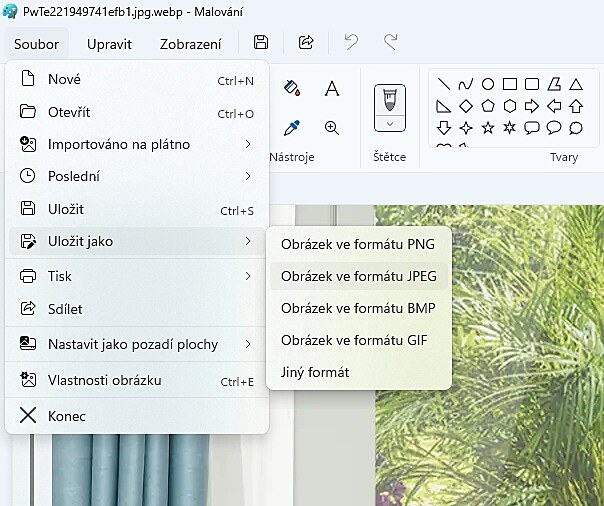Activate the Magnifier zoom tool
604x506 pixels.
[x=332, y=128]
